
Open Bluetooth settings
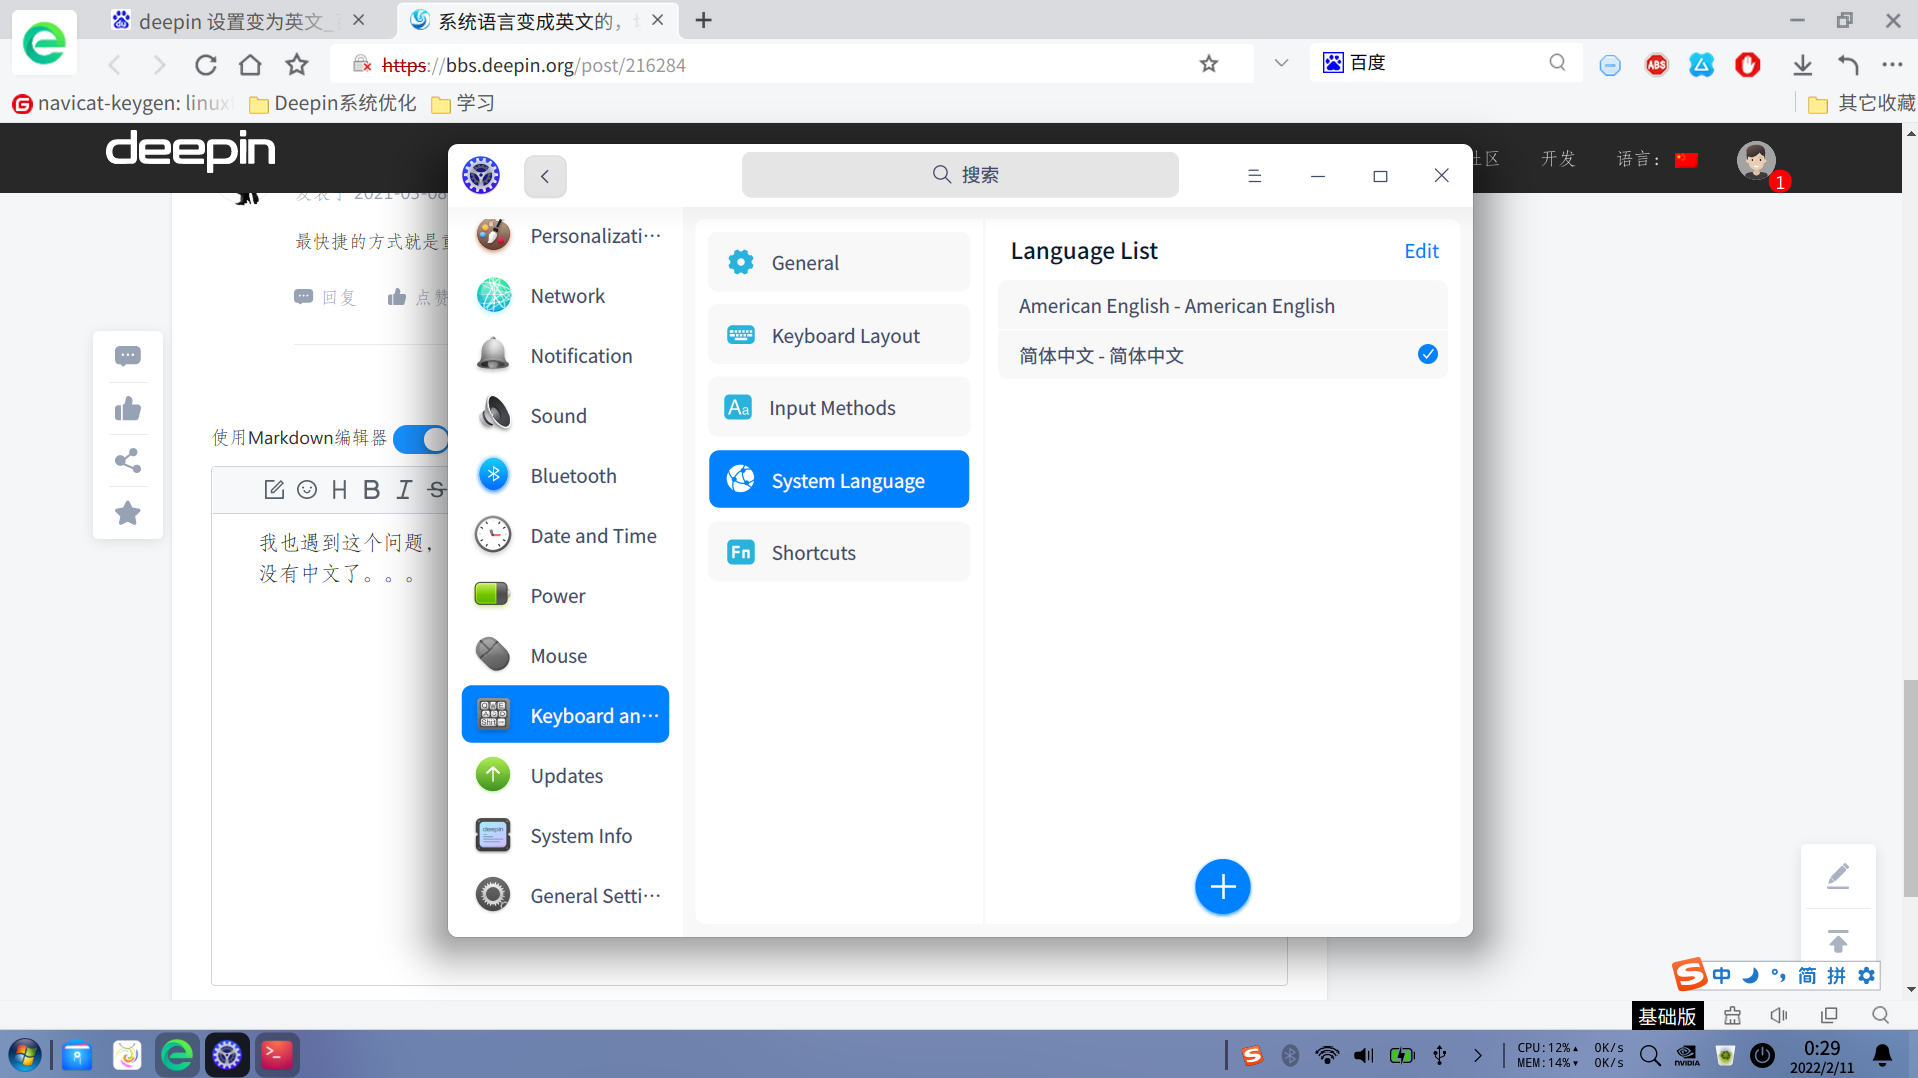pos(565,476)
